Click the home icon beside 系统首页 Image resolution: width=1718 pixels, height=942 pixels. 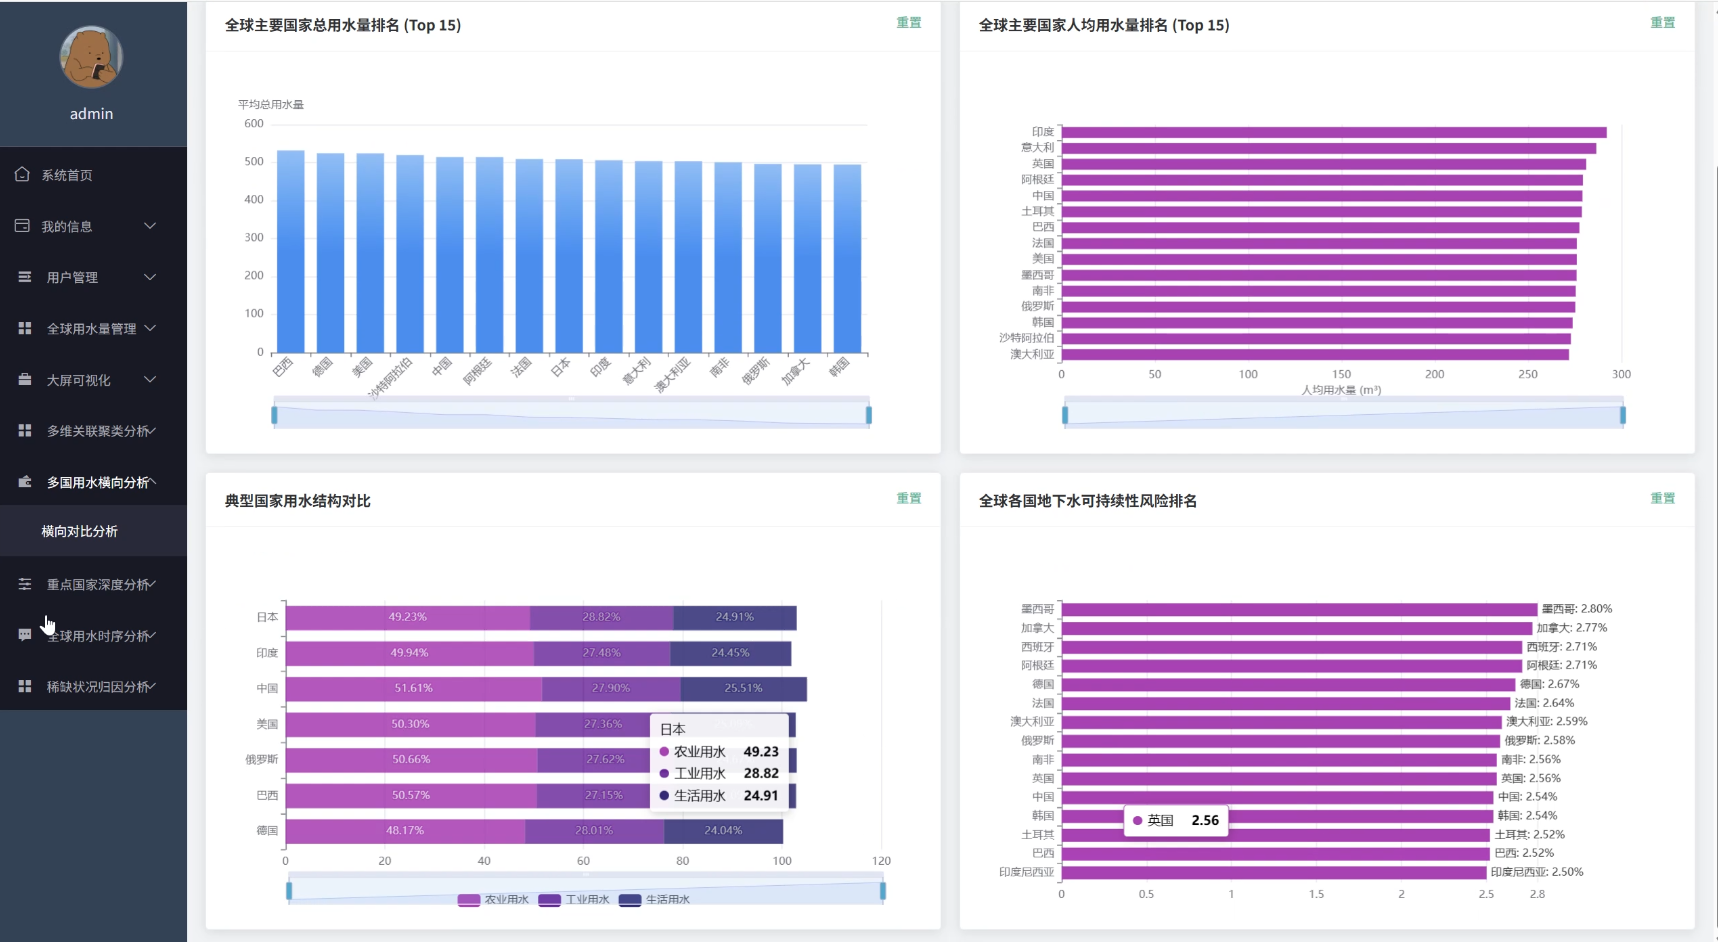point(22,174)
